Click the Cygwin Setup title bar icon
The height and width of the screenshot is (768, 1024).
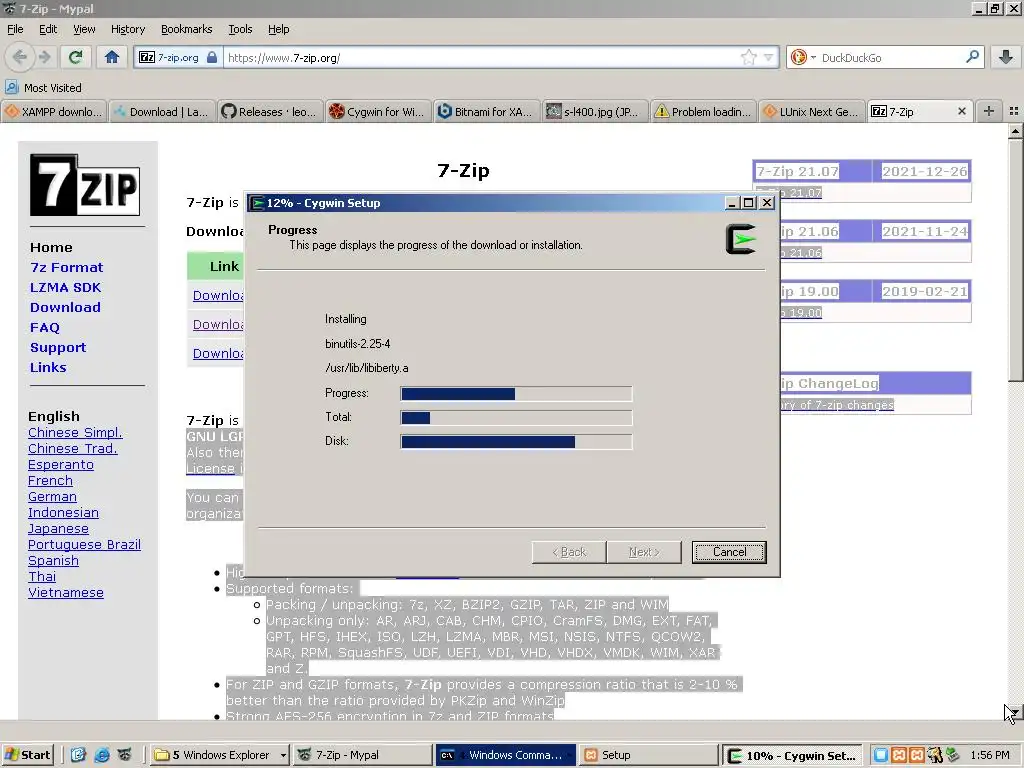[x=257, y=203]
